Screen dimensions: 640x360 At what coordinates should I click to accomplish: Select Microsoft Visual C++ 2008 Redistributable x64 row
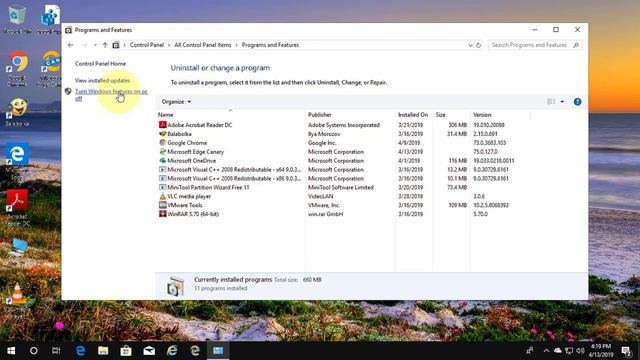[343, 169]
